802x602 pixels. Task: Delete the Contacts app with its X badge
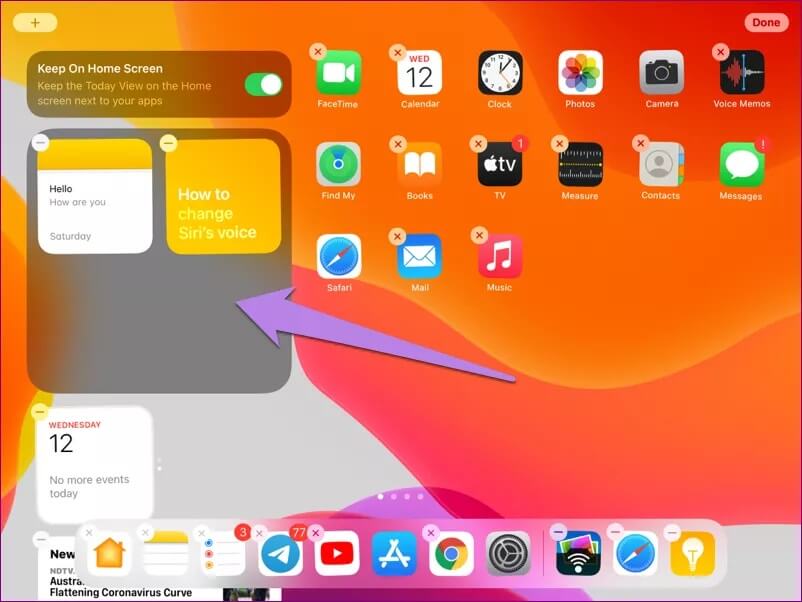coord(640,144)
